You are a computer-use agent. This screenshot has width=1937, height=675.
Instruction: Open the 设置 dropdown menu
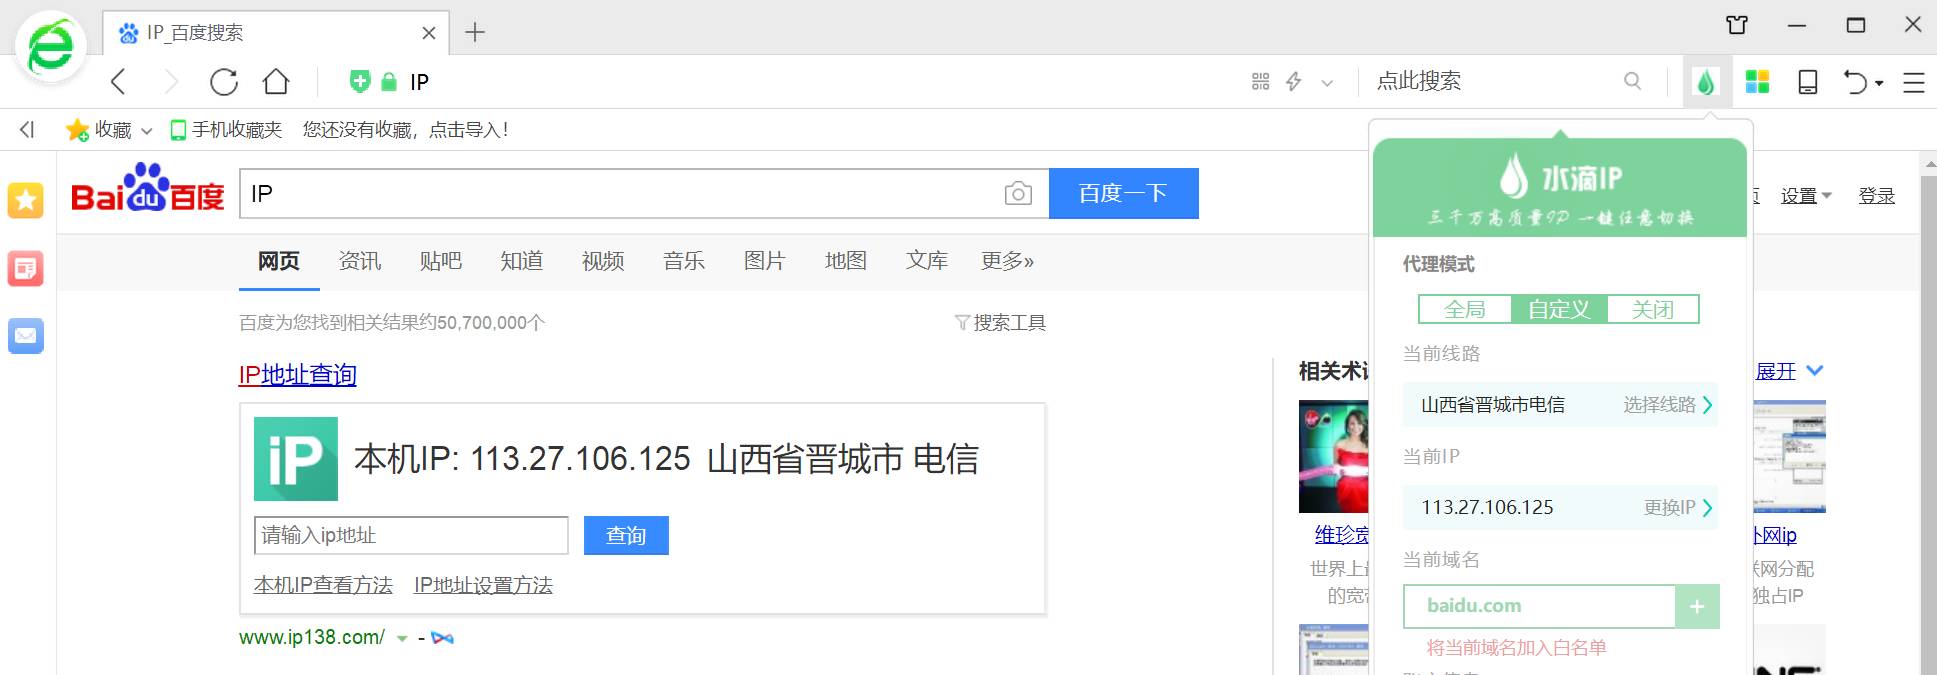point(1805,196)
